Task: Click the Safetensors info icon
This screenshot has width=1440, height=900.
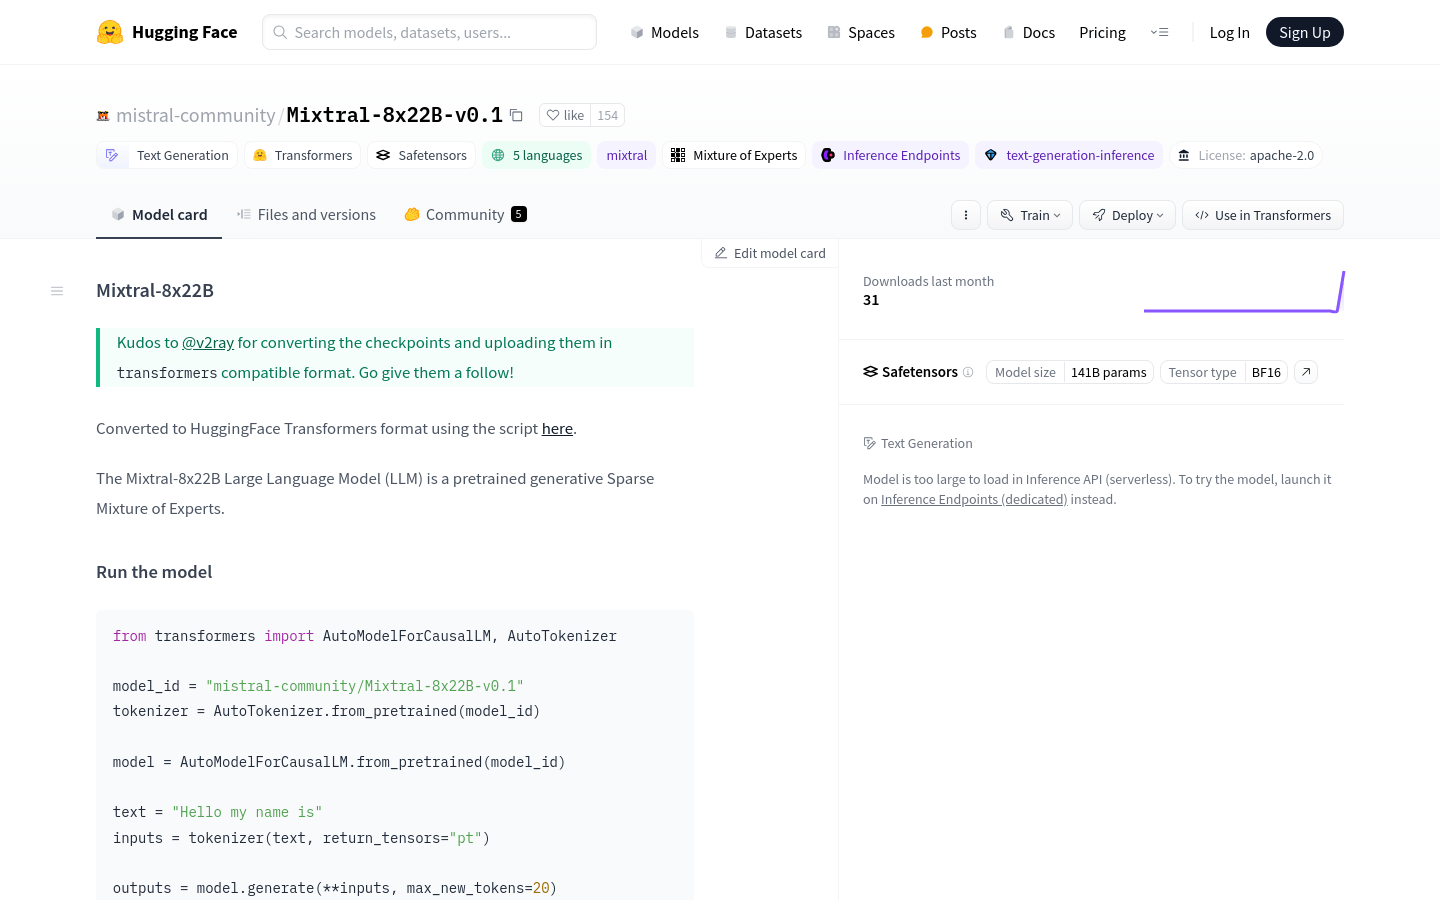Action: click(968, 372)
